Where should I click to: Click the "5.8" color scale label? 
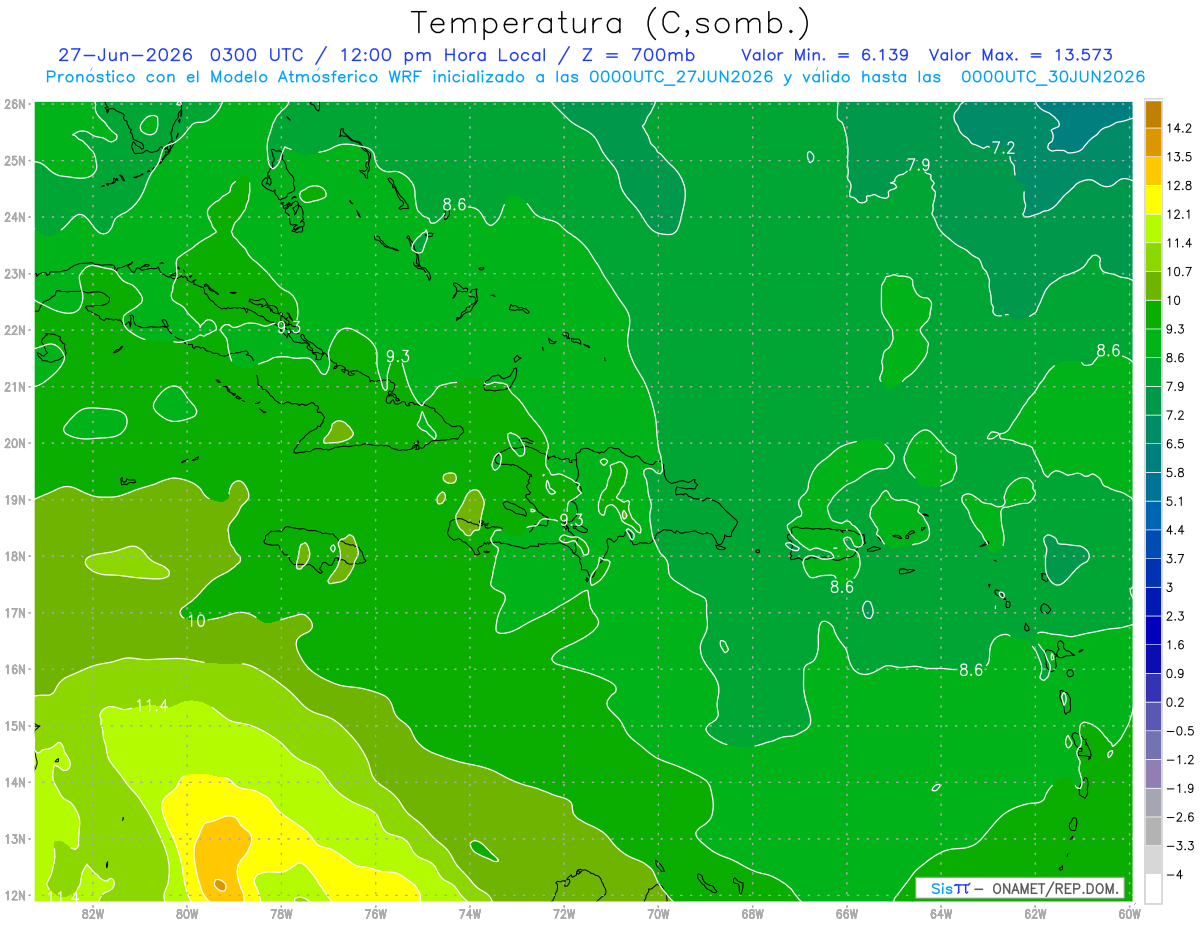(x=1176, y=473)
